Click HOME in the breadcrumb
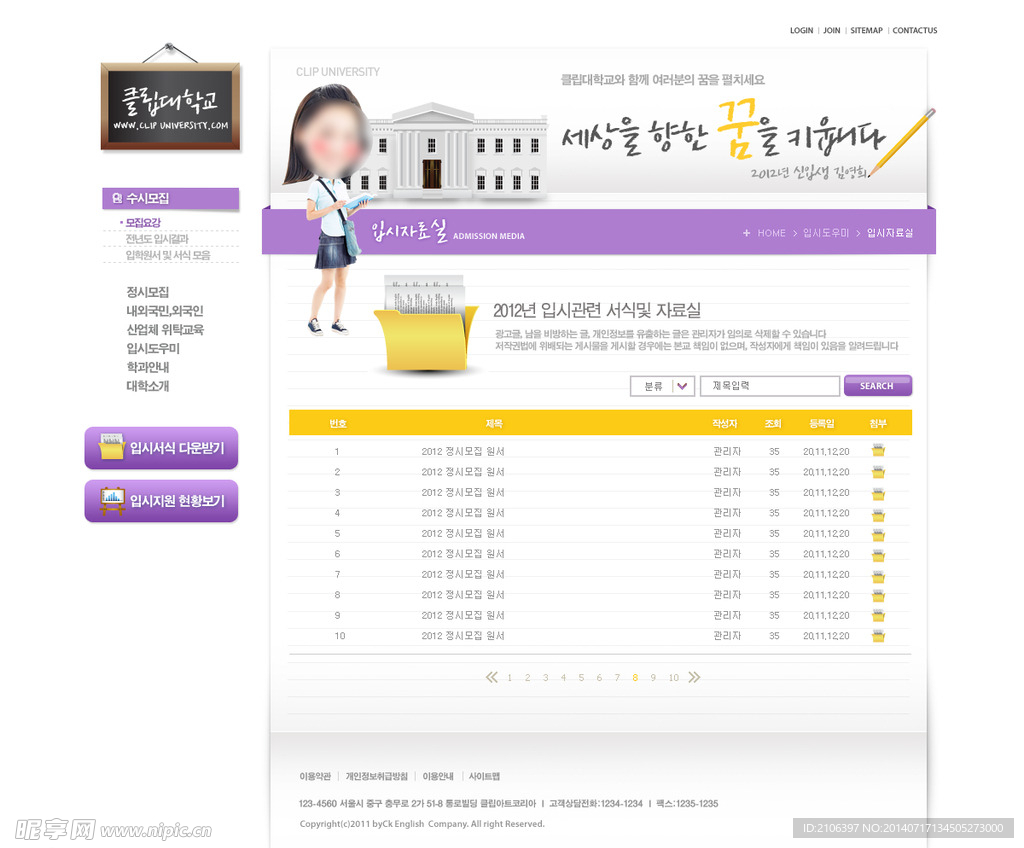Image resolution: width=1024 pixels, height=848 pixels. [x=771, y=233]
